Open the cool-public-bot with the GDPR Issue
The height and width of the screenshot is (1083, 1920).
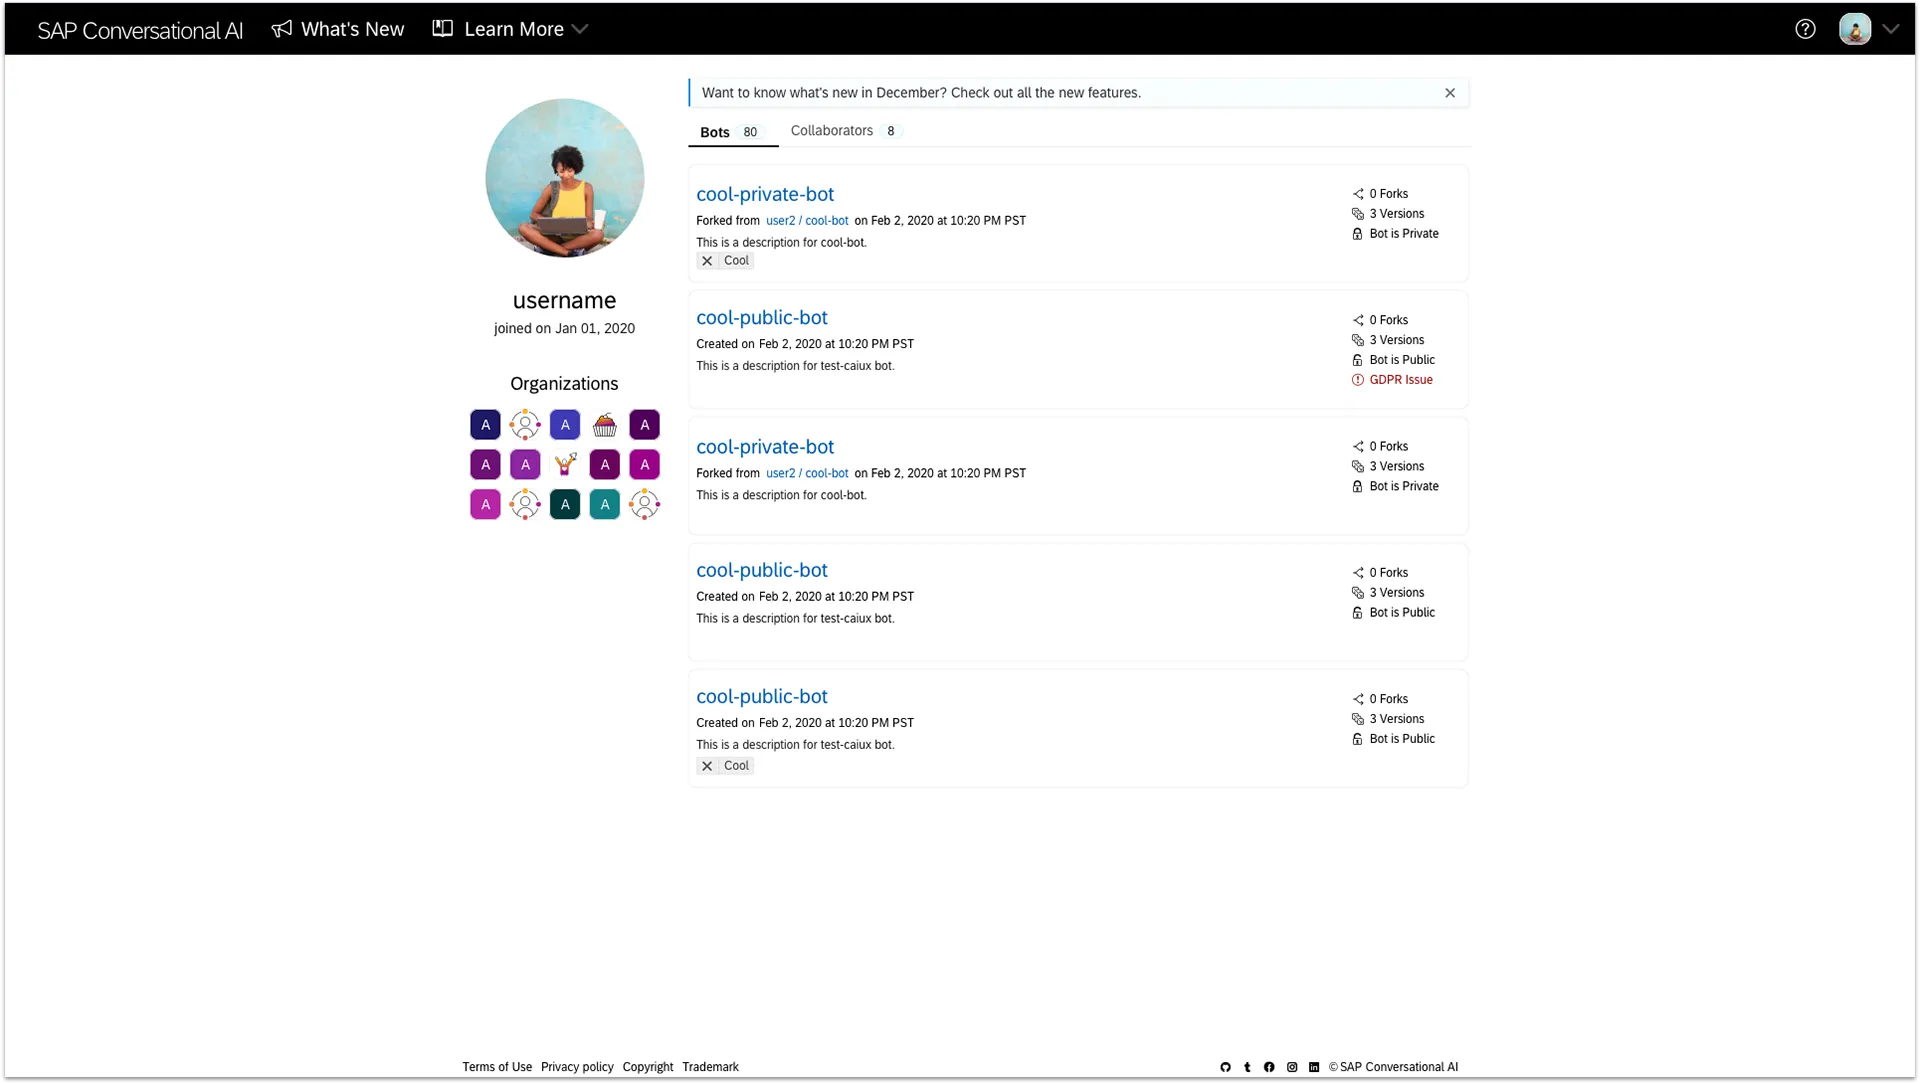click(x=762, y=317)
